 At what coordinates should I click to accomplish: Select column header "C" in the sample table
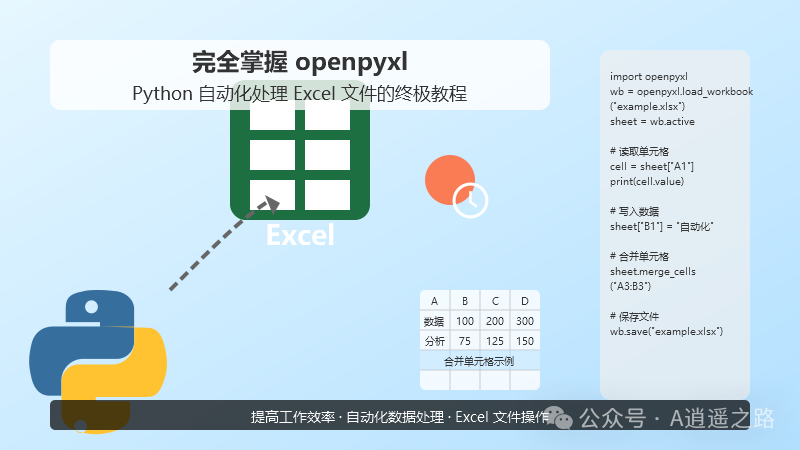495,301
